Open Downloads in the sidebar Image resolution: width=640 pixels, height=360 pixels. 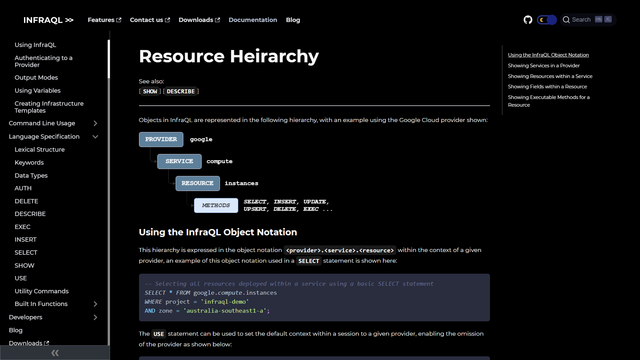tap(29, 343)
